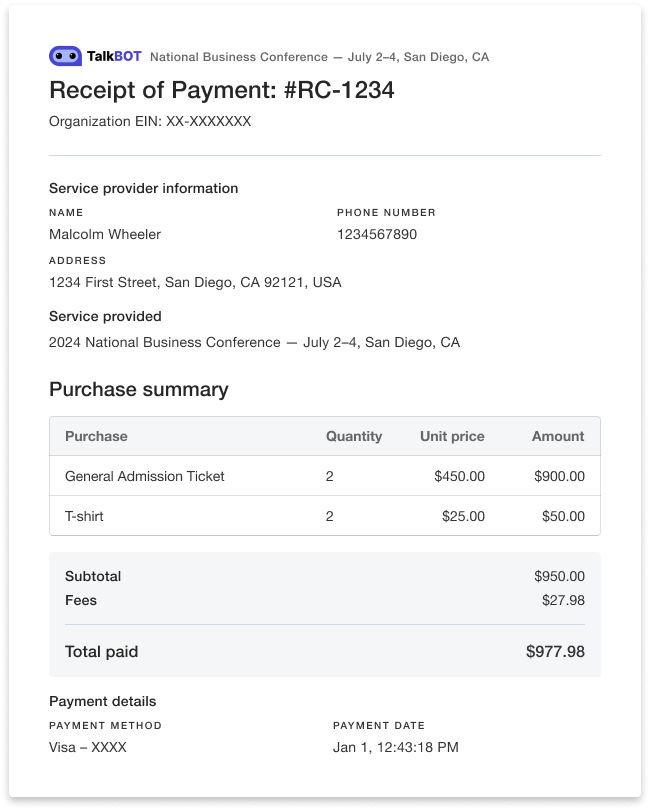This screenshot has height=810, width=650.
Task: Click the name Malcolm Wheeler
Action: [105, 234]
